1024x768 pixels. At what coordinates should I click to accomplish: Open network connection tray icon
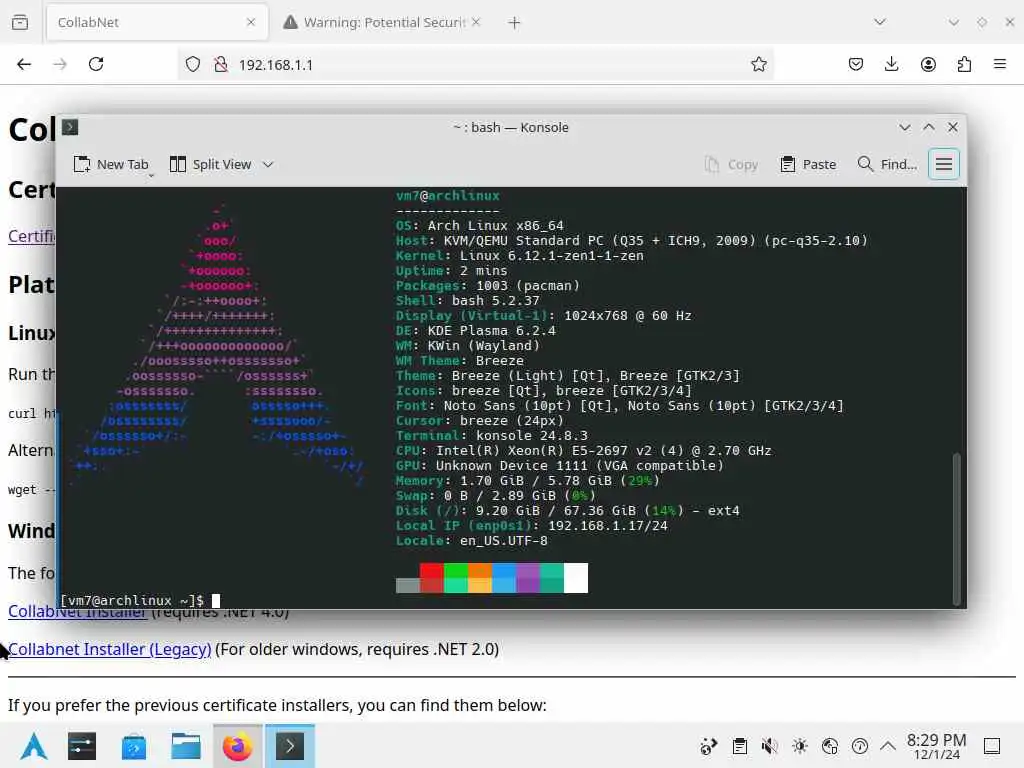(x=830, y=746)
